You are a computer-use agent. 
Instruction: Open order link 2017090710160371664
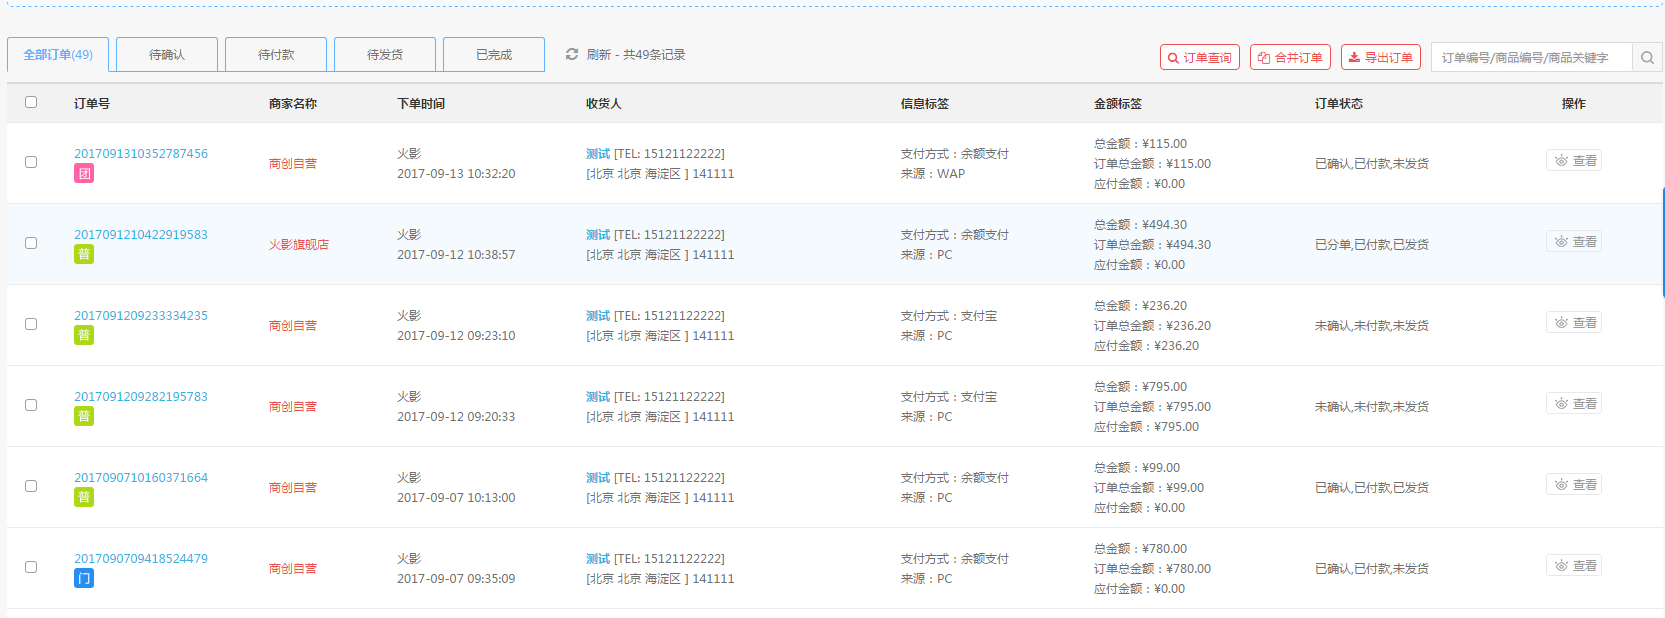pos(141,478)
